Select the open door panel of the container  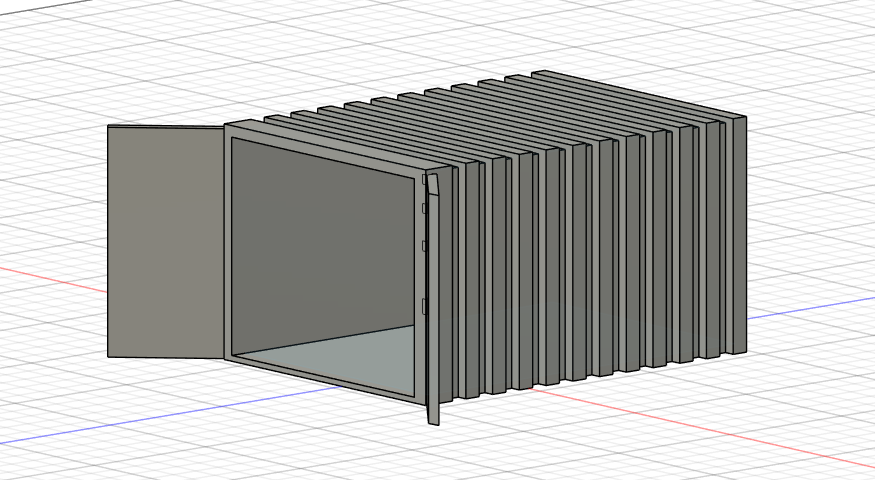(166, 241)
